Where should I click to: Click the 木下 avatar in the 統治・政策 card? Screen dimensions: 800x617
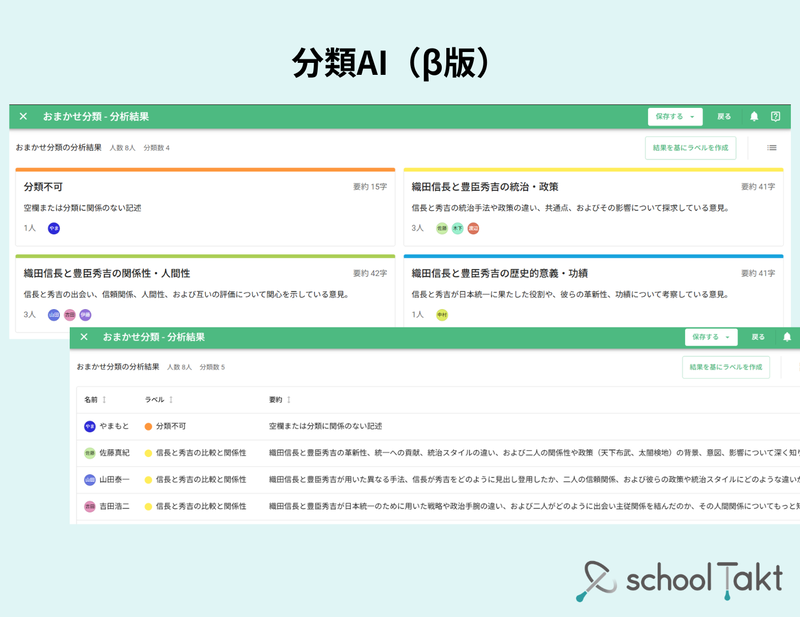click(460, 227)
